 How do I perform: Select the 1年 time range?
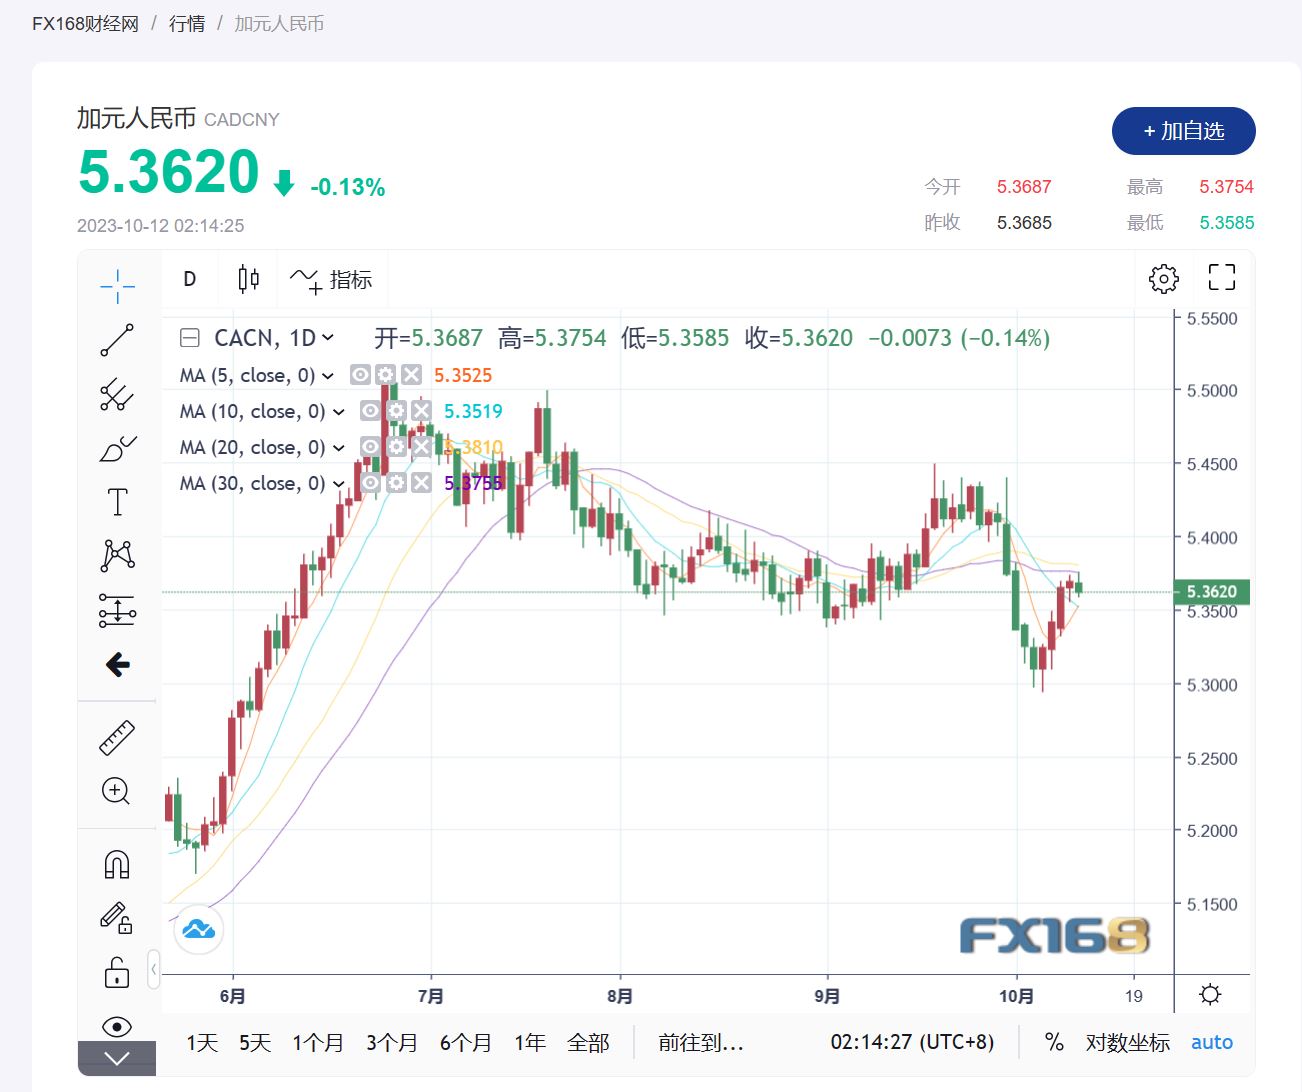tap(530, 1042)
